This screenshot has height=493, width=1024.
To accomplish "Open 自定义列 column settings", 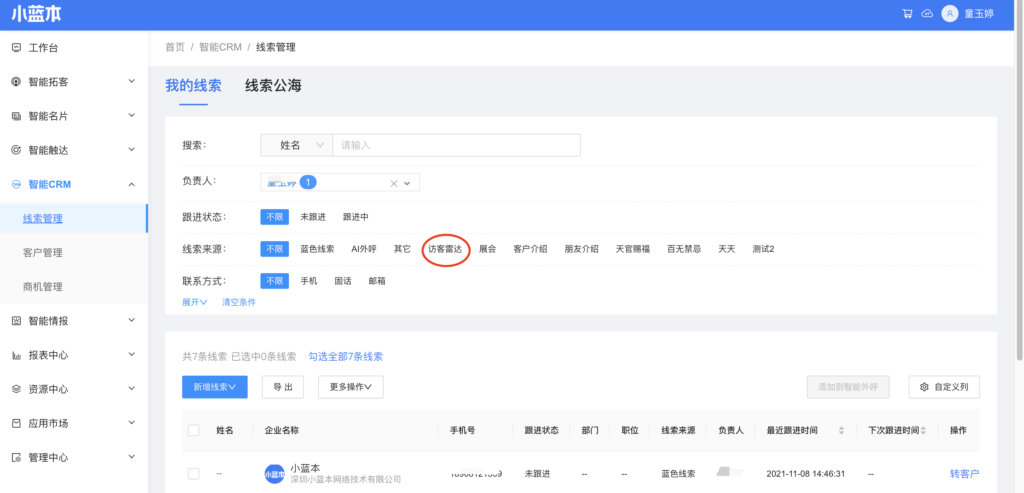I will point(943,387).
